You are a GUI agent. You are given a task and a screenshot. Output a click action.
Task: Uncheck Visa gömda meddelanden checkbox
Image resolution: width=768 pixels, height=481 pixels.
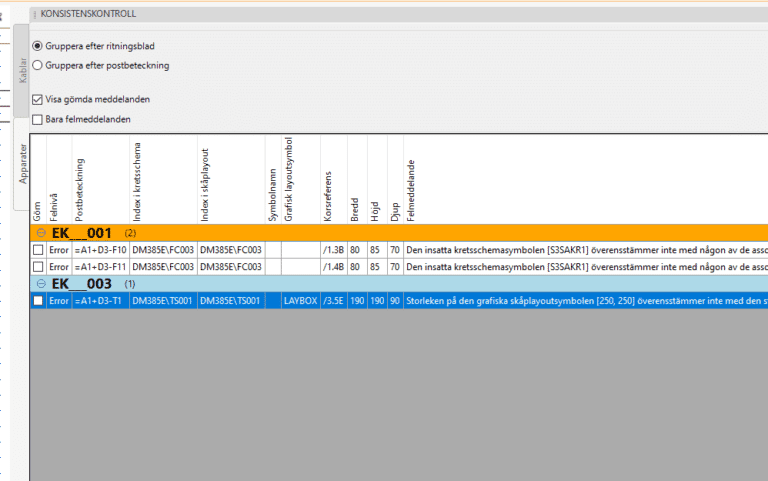[x=38, y=100]
